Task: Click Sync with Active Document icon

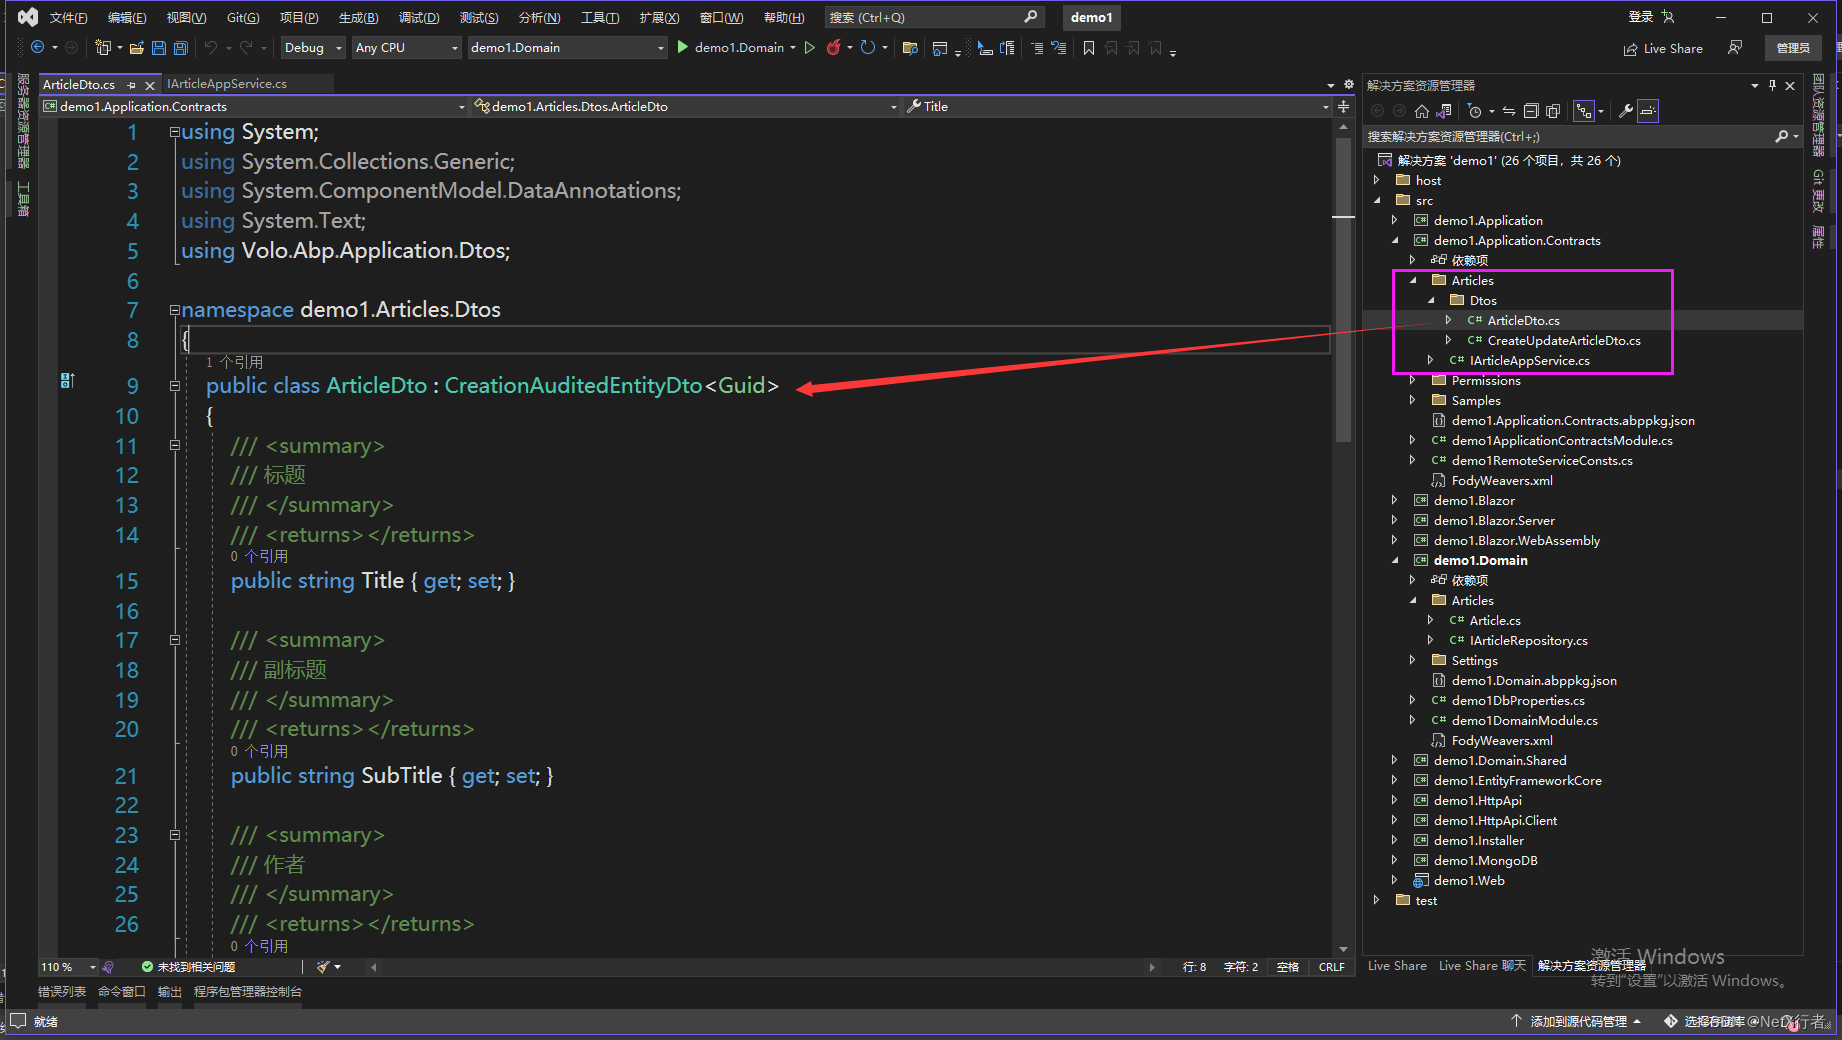Action: [1509, 111]
